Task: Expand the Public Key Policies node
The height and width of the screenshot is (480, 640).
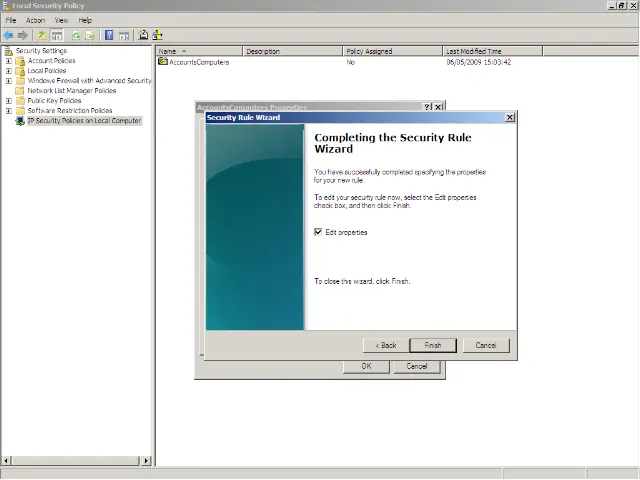Action: click(9, 101)
